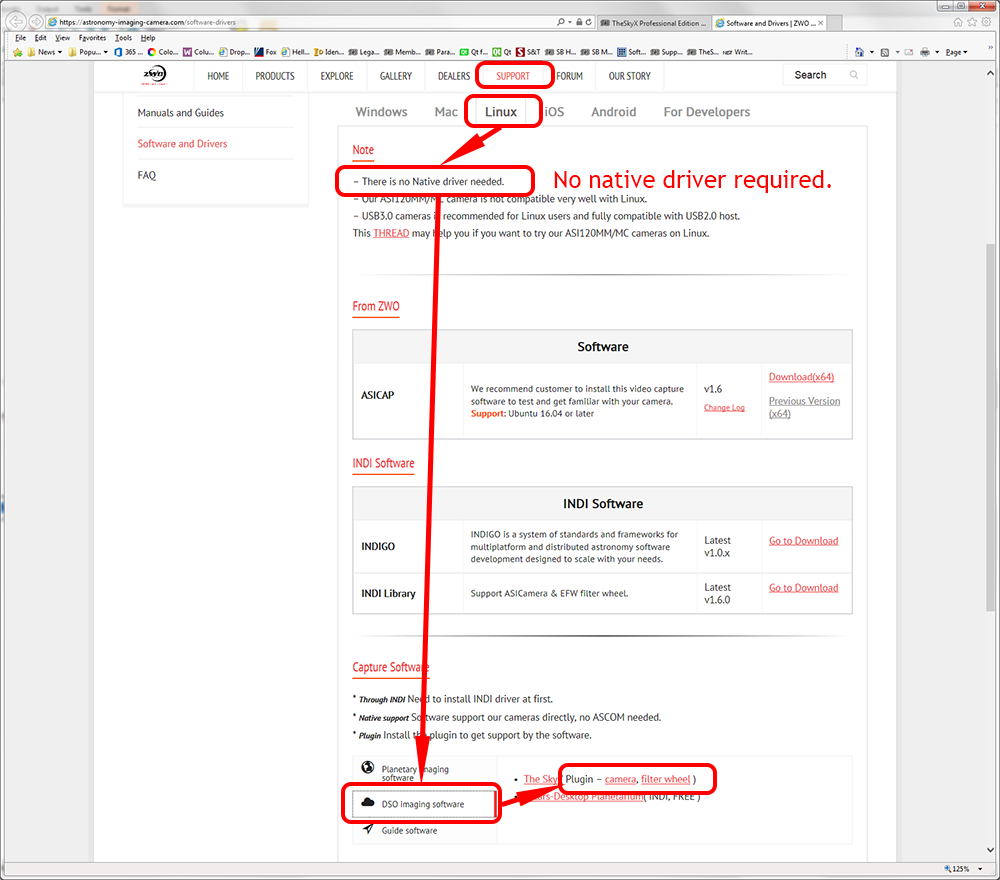1000x880 pixels.
Task: Open Manuals and Guides in sidebar
Action: coord(180,113)
